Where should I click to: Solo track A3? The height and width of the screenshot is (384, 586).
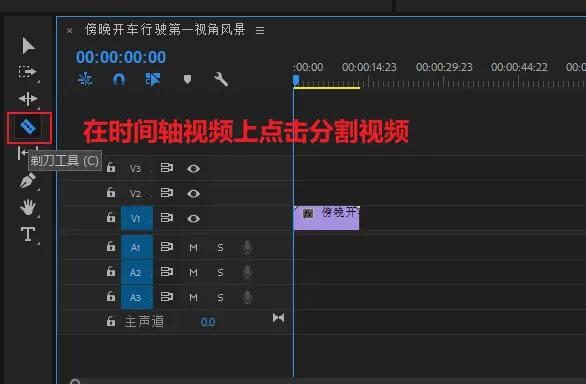[x=220, y=298]
